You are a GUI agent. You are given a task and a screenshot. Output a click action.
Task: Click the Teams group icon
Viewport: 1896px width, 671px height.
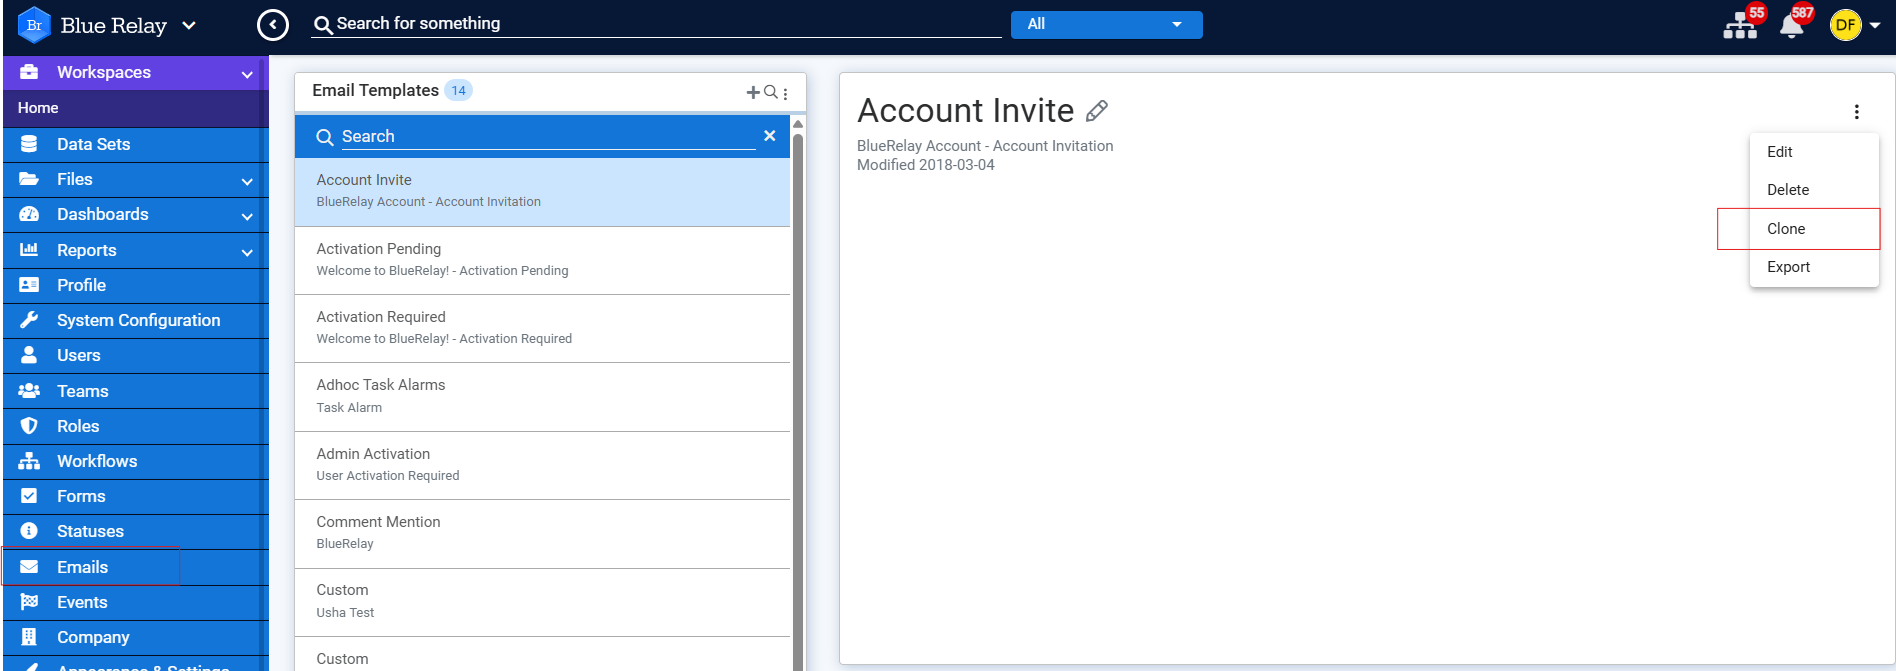[x=29, y=391]
